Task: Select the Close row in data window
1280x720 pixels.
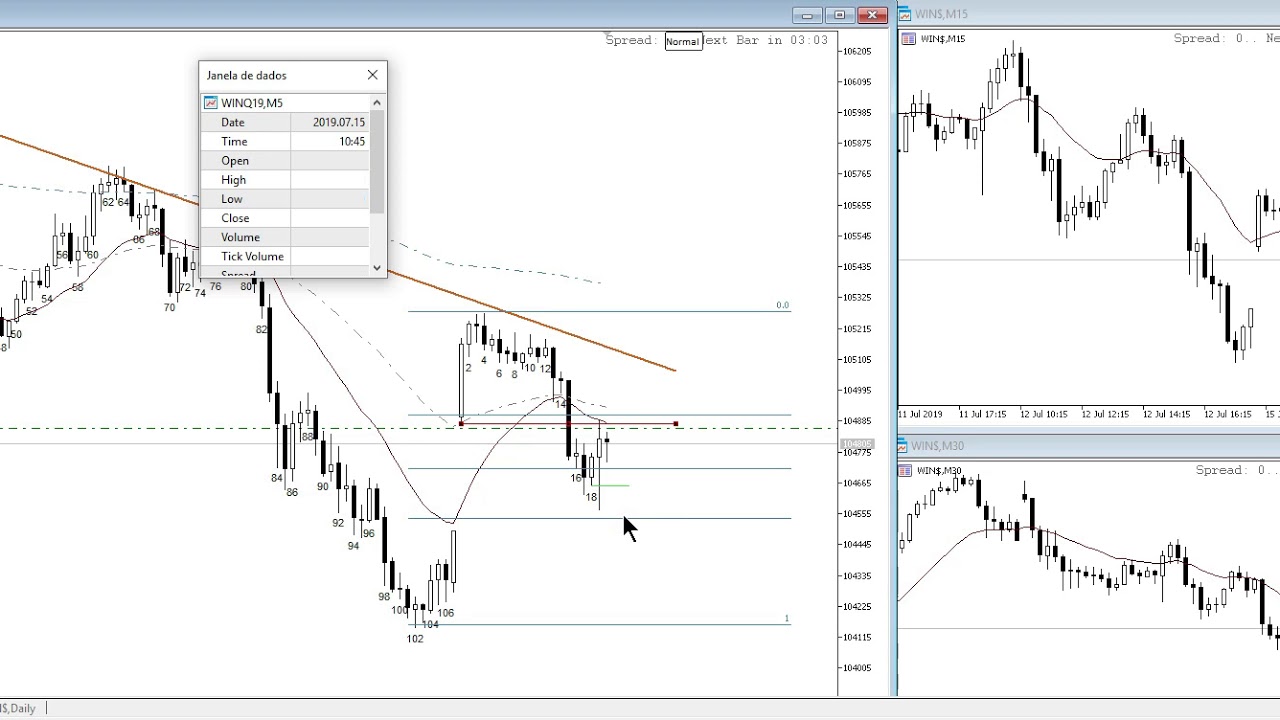Action: point(285,217)
